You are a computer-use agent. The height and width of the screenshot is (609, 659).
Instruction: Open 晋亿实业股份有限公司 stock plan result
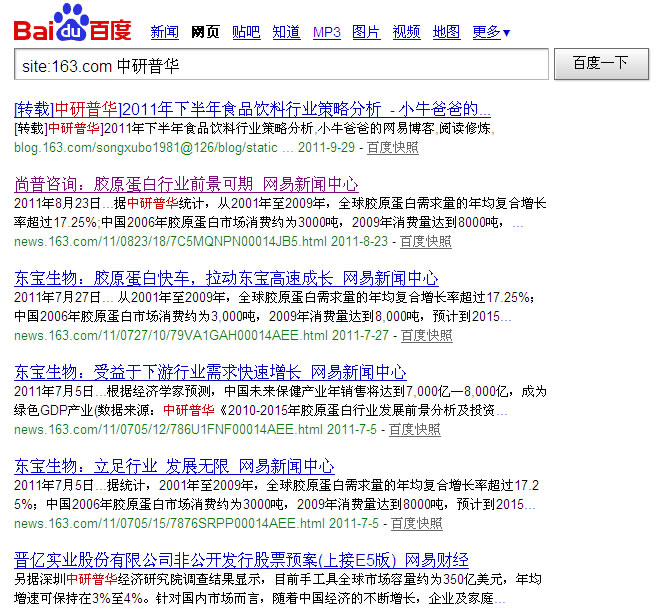pyautogui.click(x=241, y=560)
